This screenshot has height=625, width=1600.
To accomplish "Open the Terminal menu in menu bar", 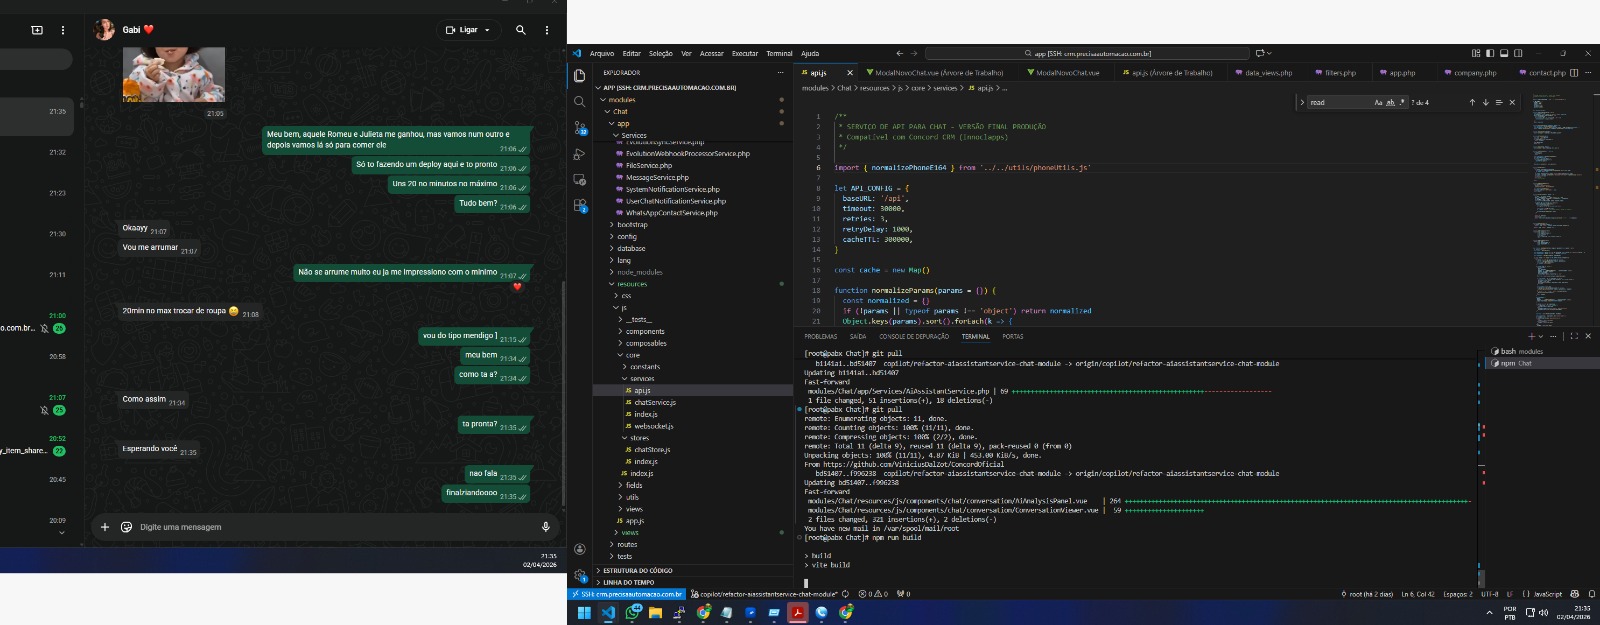I will coord(779,53).
